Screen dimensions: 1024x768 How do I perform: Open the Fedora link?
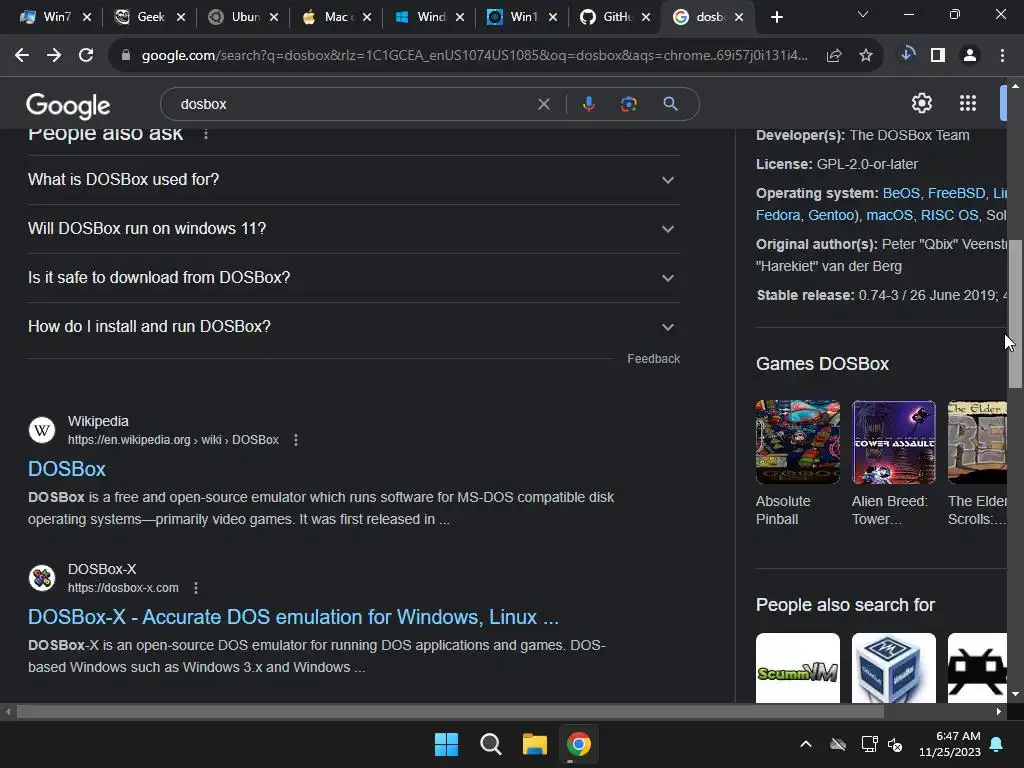tap(778, 215)
